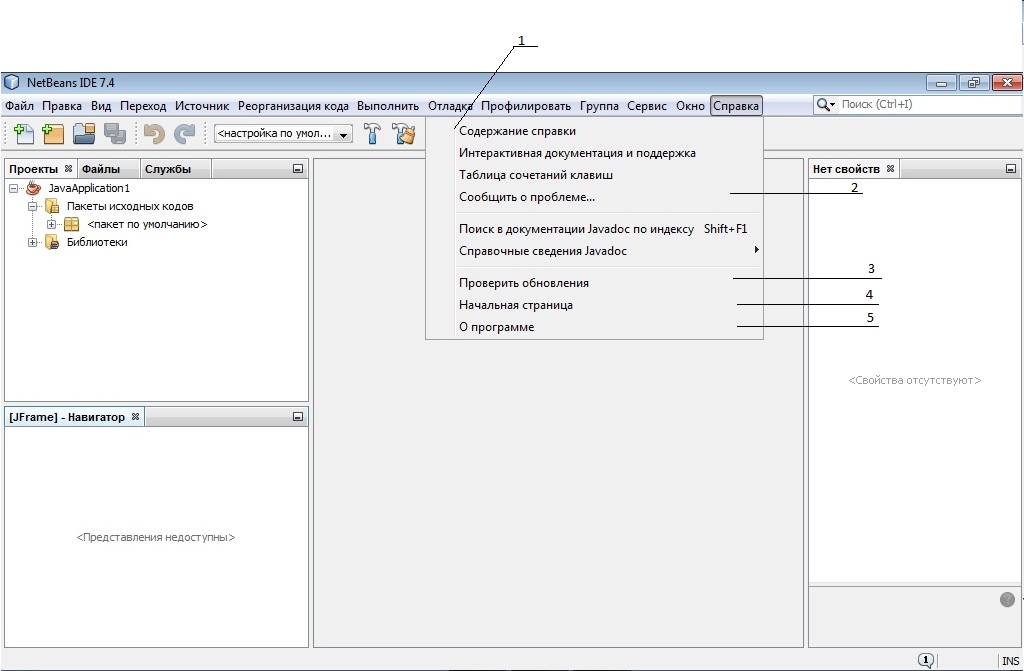Open the Группа menu
The width and height of the screenshot is (1024, 671).
pyautogui.click(x=600, y=106)
